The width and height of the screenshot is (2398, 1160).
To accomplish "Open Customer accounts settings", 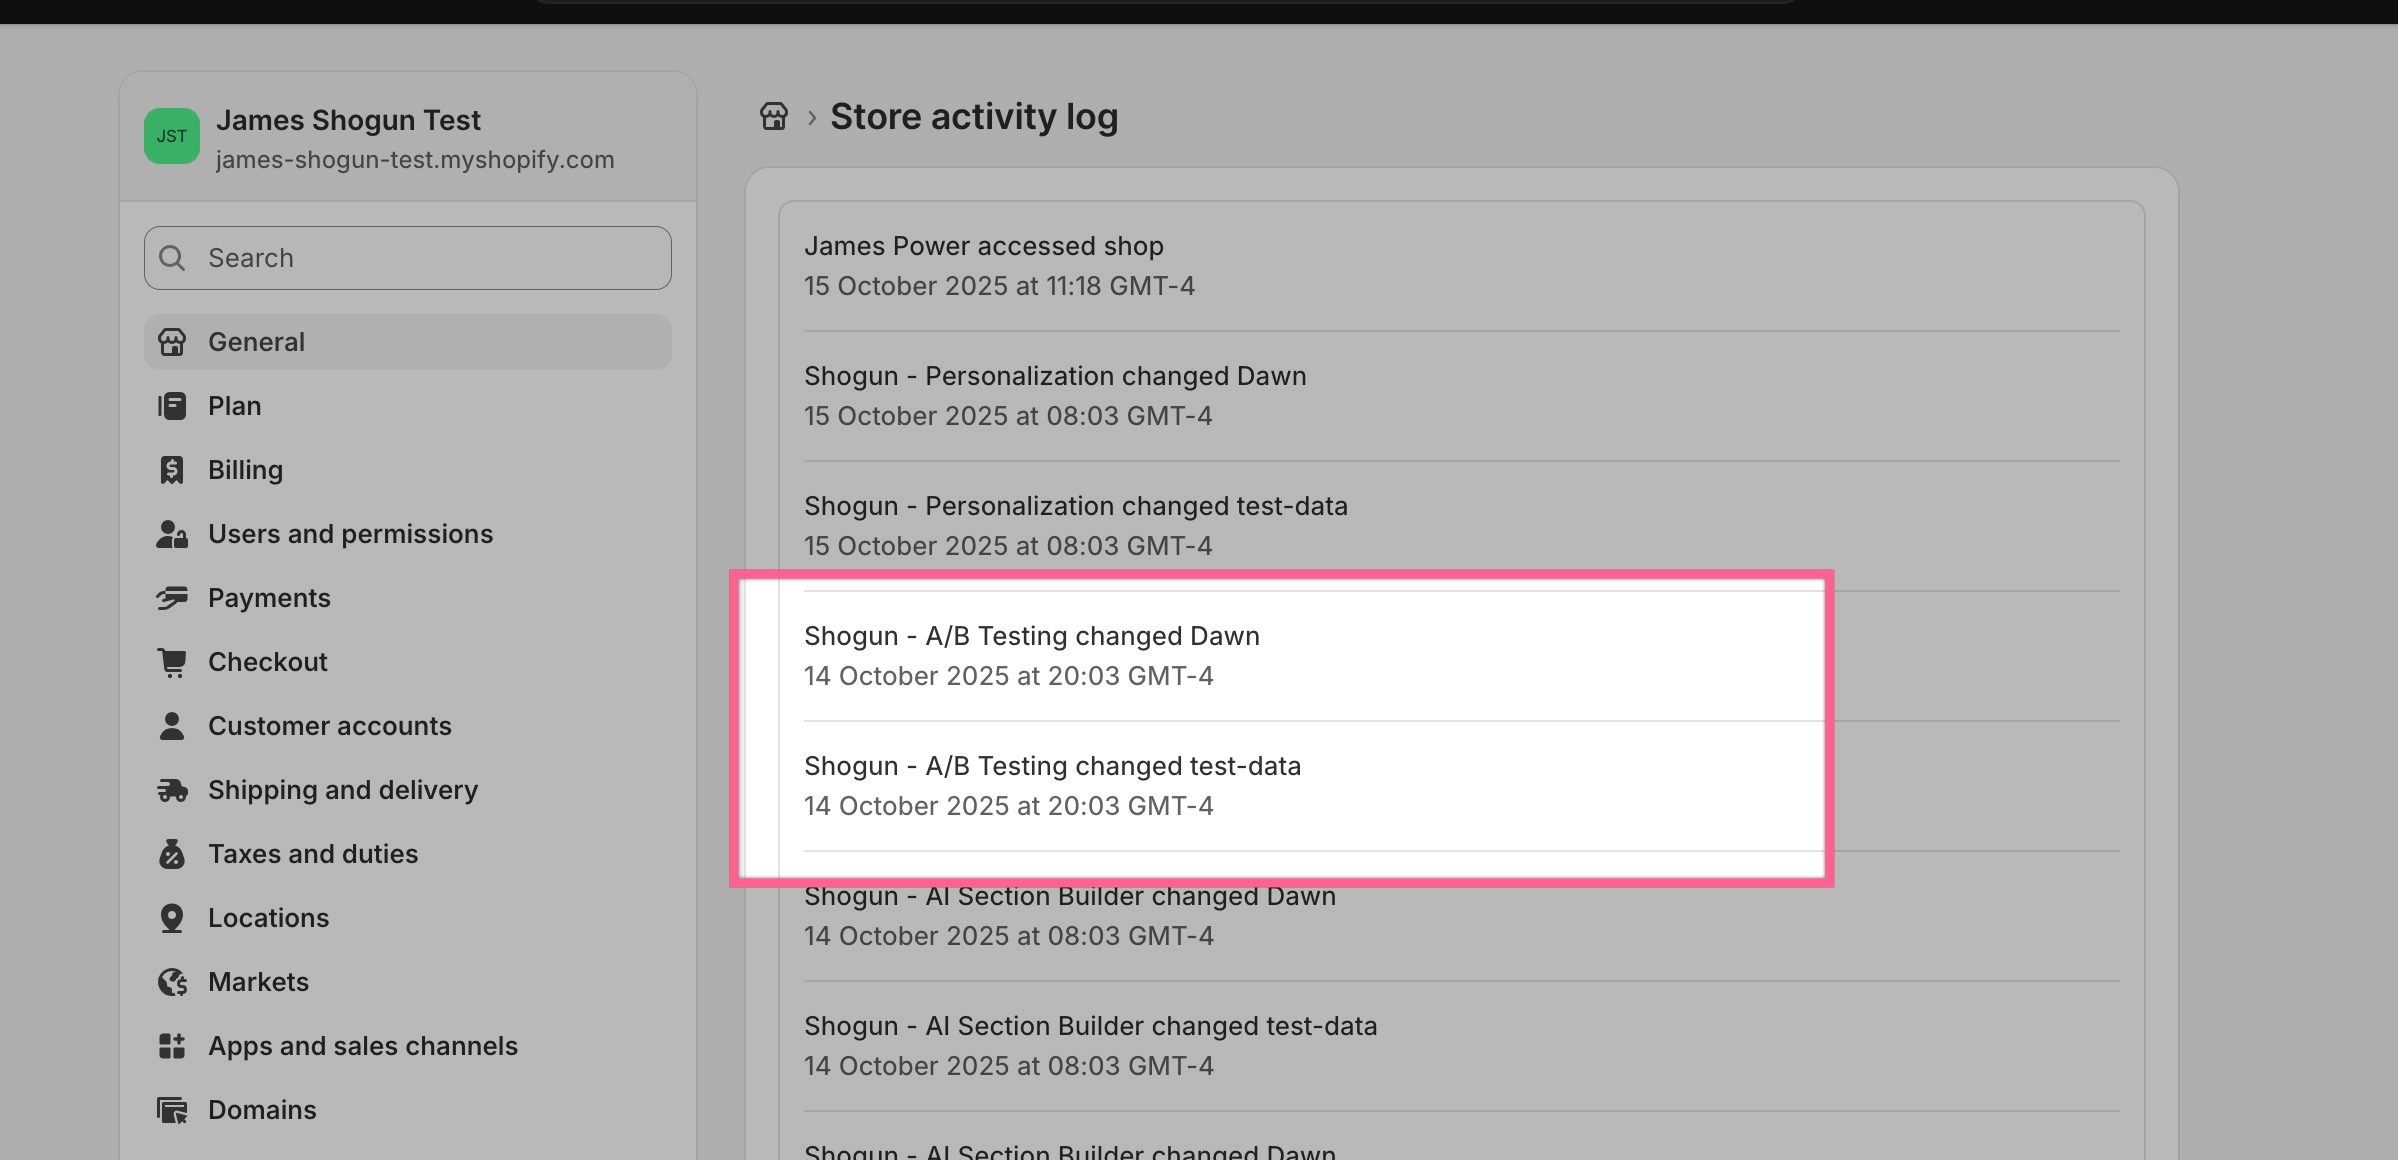I will pyautogui.click(x=329, y=726).
